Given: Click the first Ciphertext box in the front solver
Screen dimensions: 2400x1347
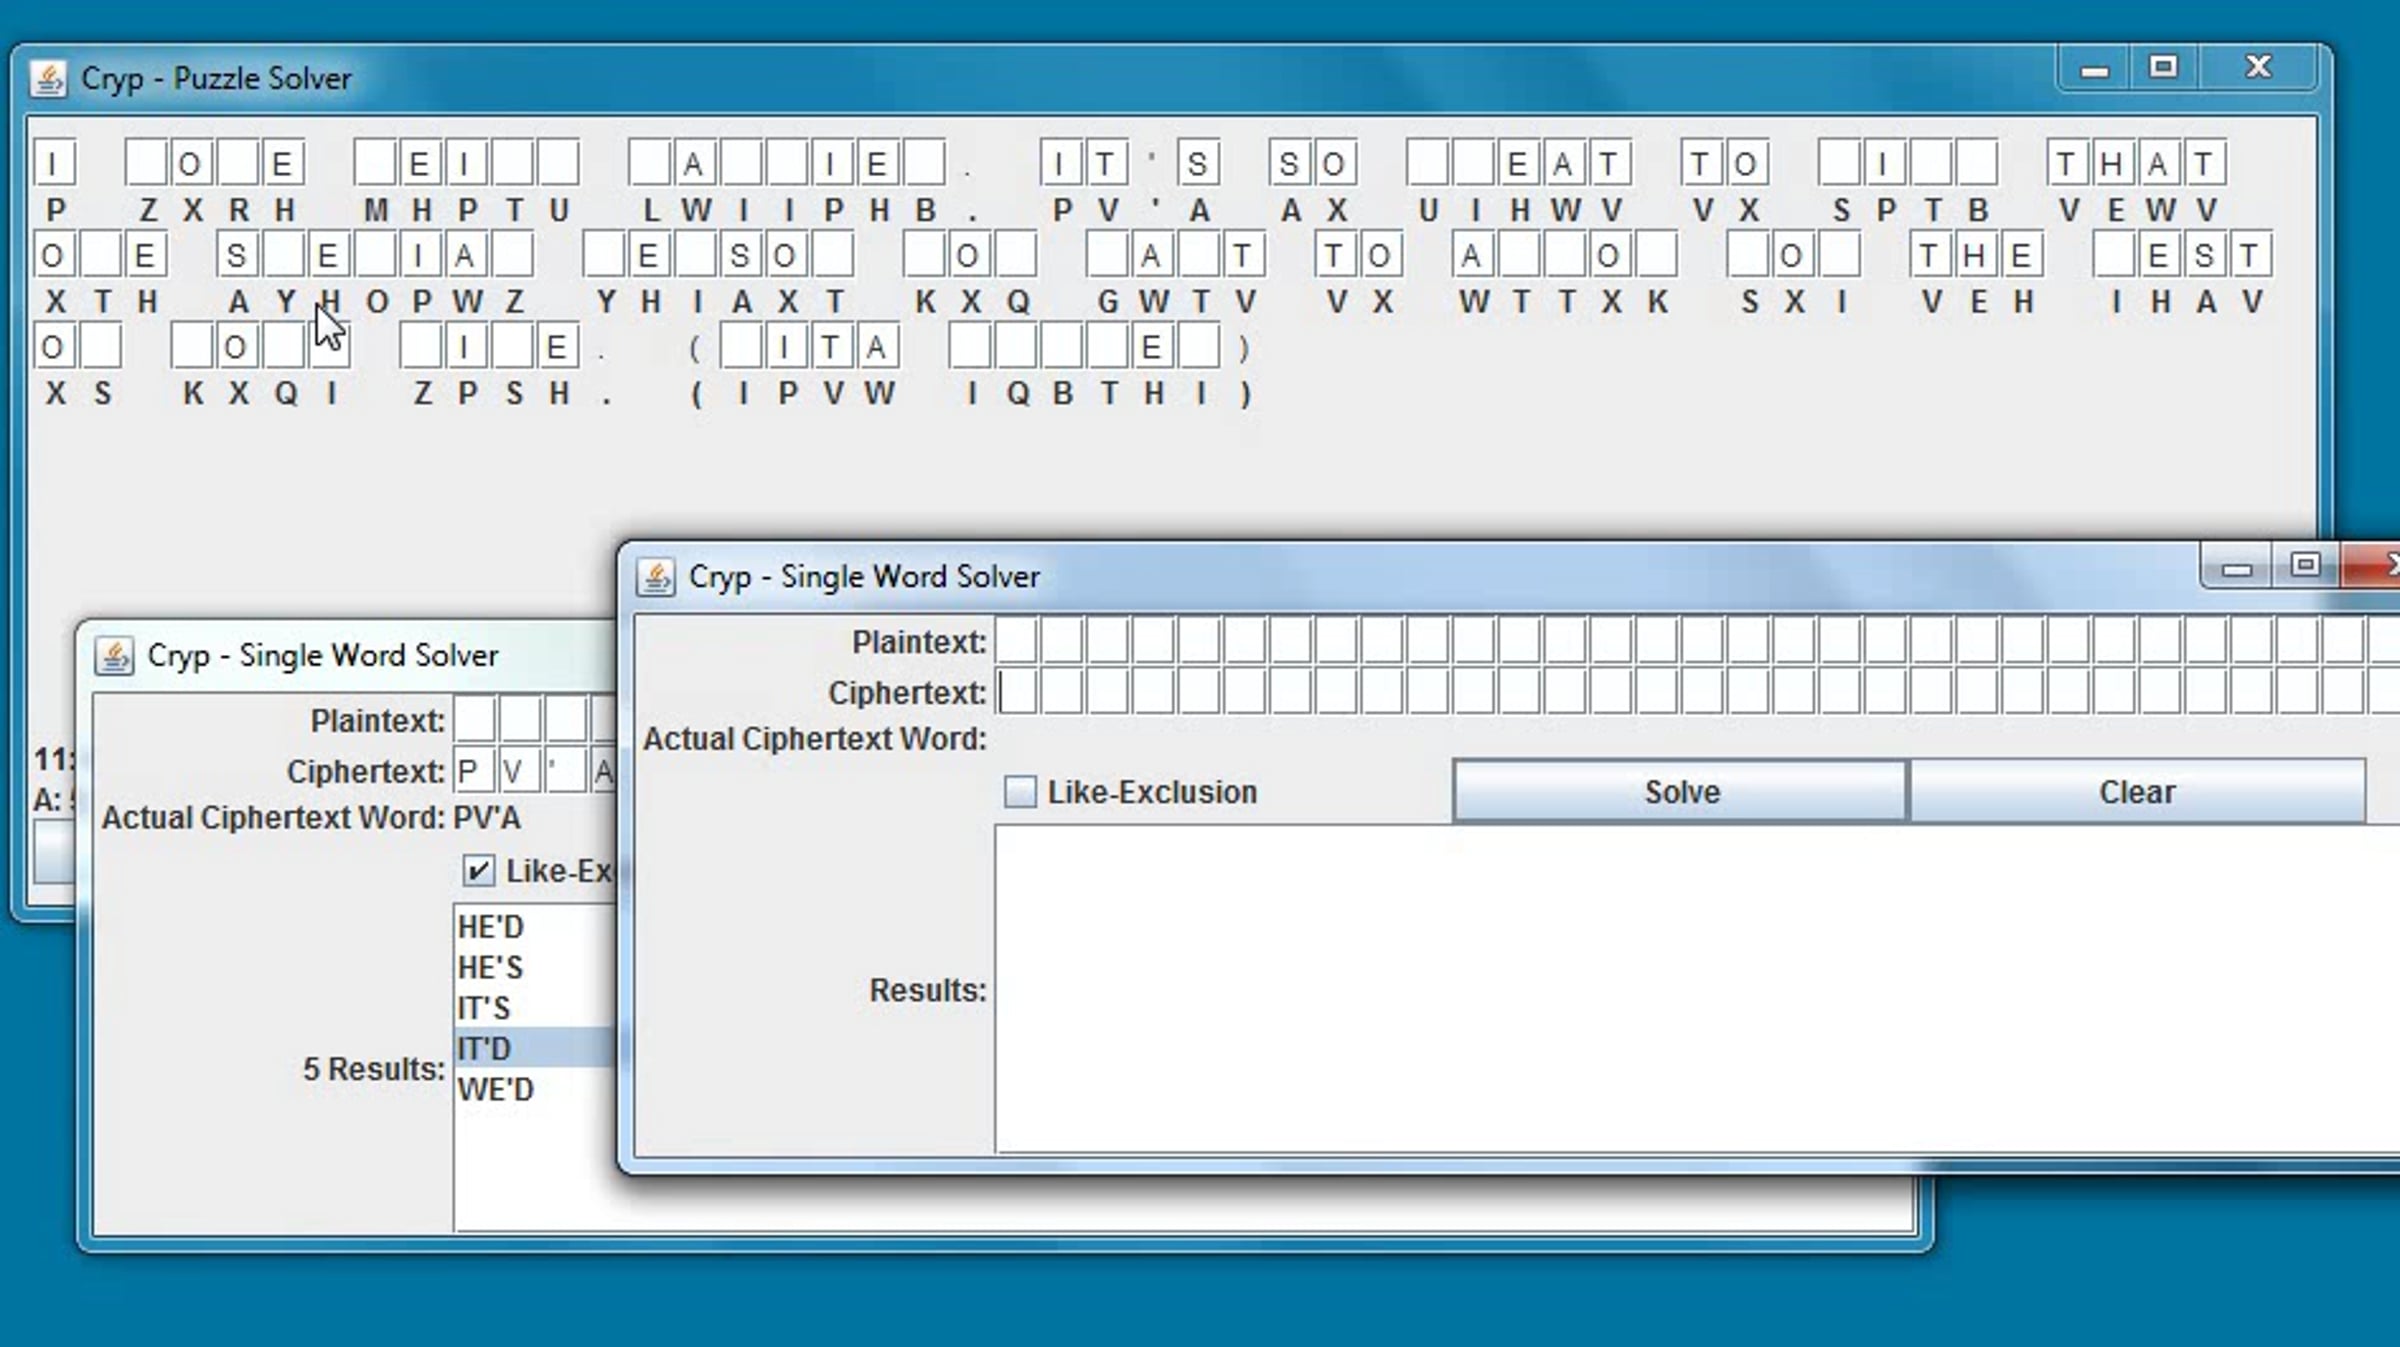Looking at the screenshot, I should coord(1016,692).
